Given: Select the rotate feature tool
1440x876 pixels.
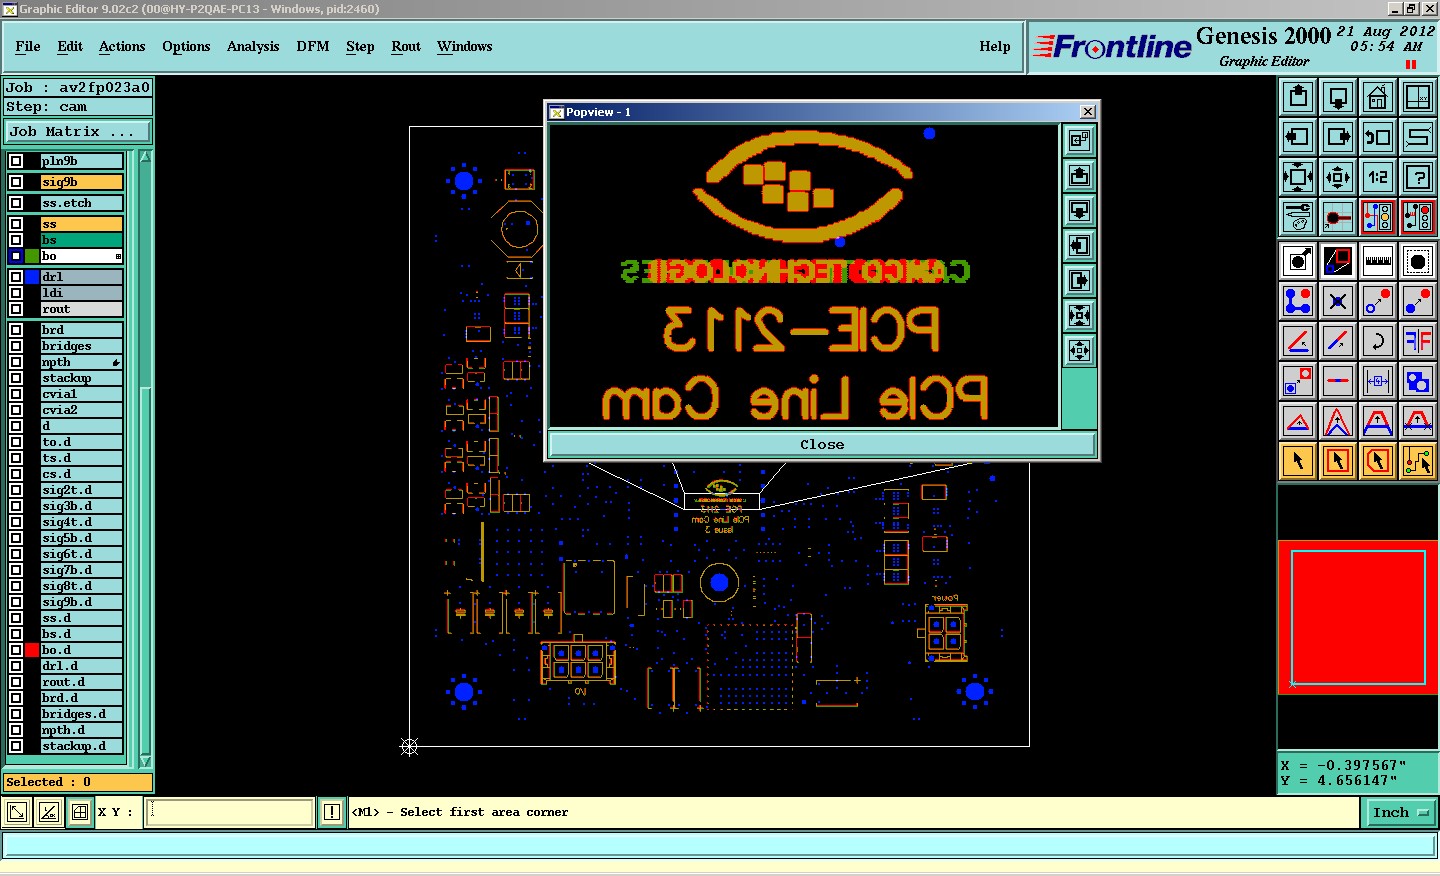Looking at the screenshot, I should tap(1378, 341).
